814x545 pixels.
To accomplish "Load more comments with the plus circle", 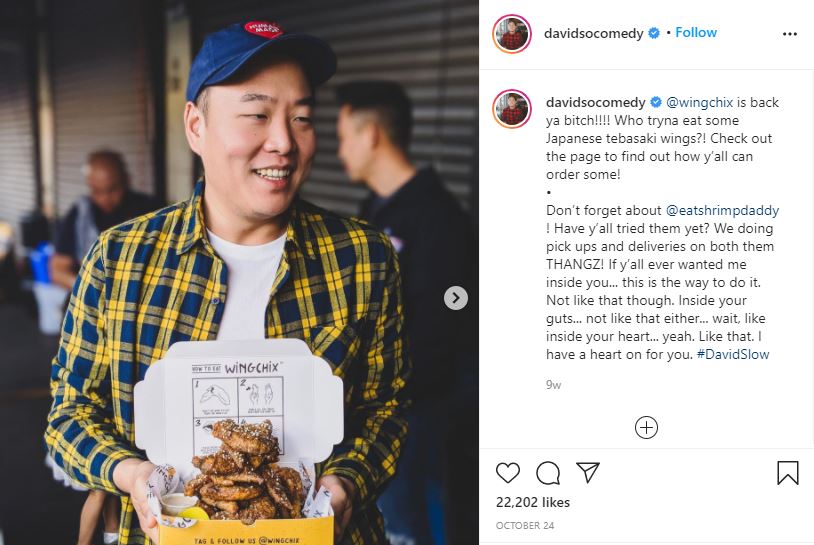I will [646, 428].
